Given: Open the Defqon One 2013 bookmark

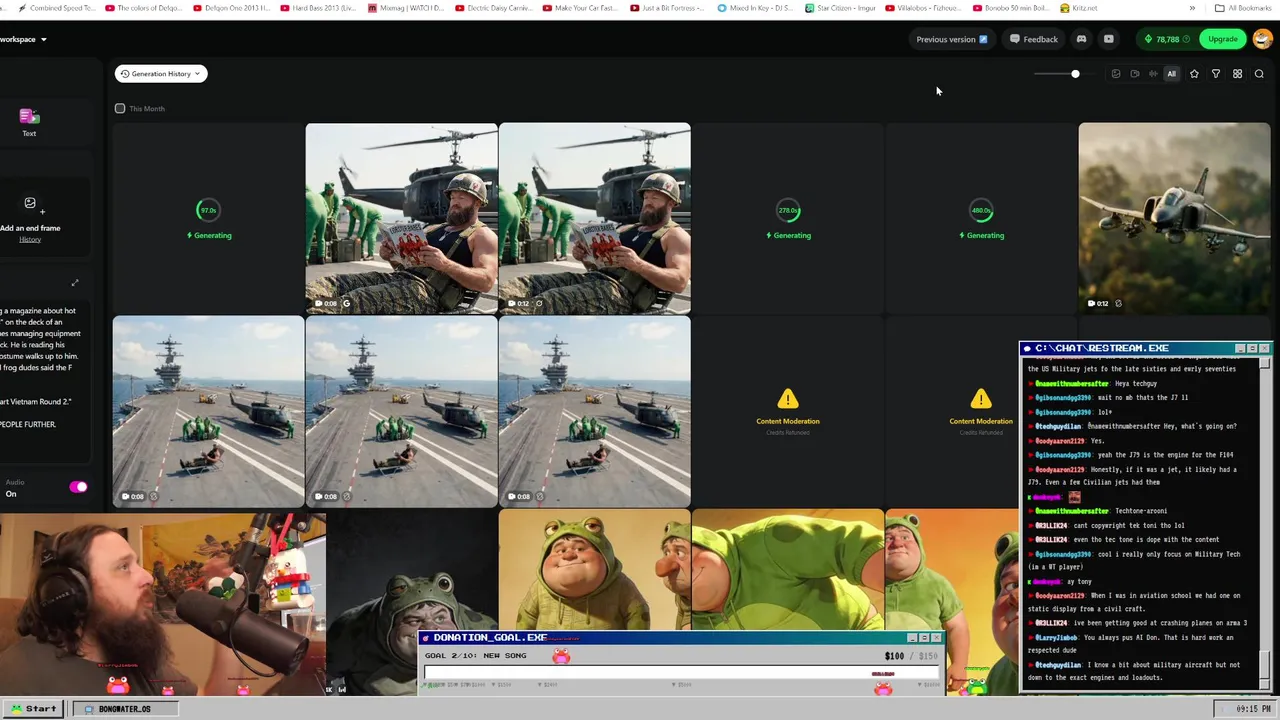Looking at the screenshot, I should tap(231, 8).
